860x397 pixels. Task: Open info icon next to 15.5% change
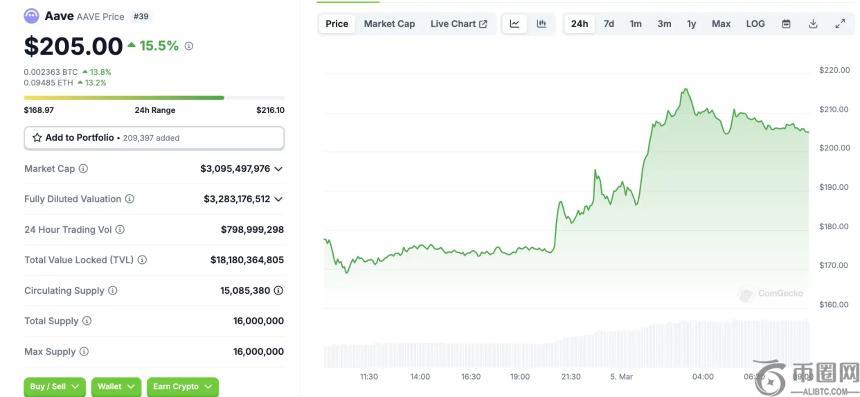pyautogui.click(x=189, y=46)
